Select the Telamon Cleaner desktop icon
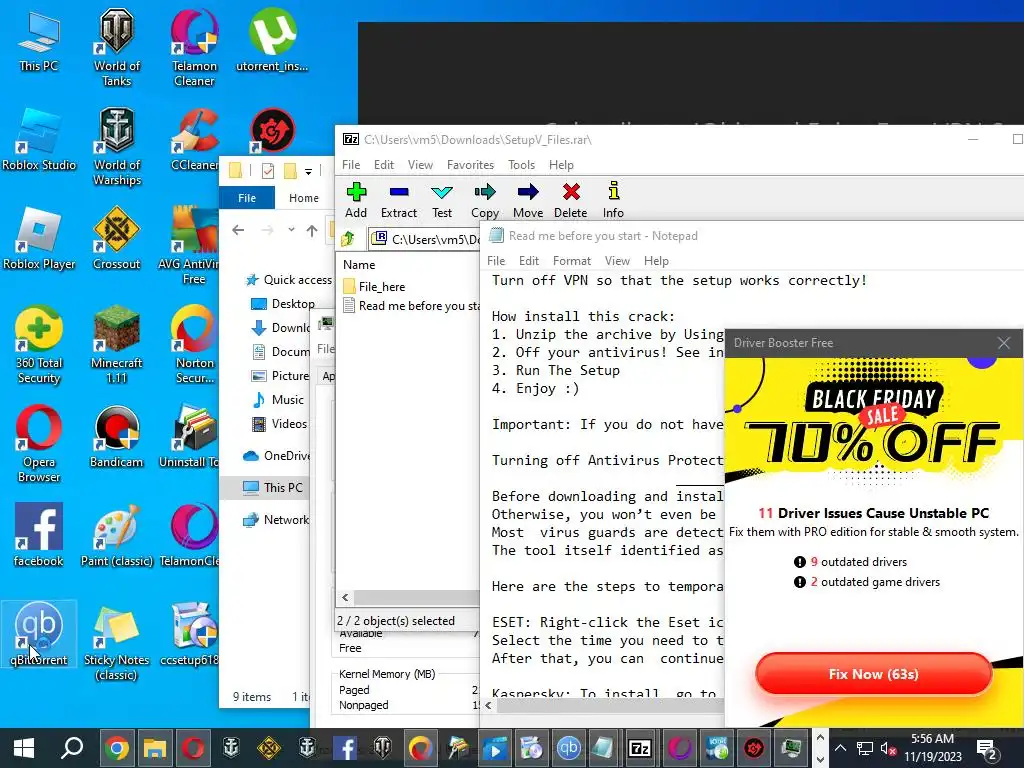Image resolution: width=1024 pixels, height=768 pixels. (194, 47)
